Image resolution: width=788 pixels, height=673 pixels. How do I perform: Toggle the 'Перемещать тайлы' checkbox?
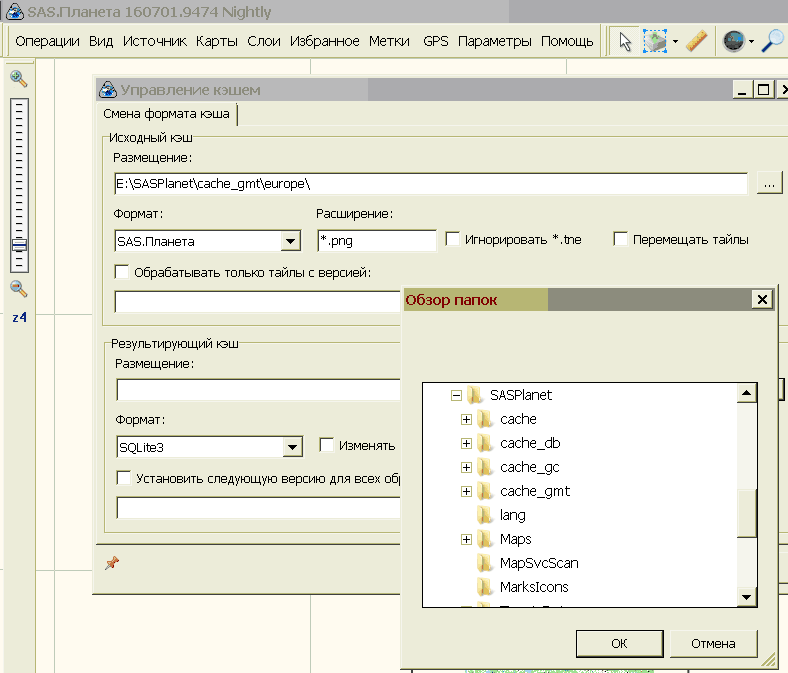[x=621, y=240]
